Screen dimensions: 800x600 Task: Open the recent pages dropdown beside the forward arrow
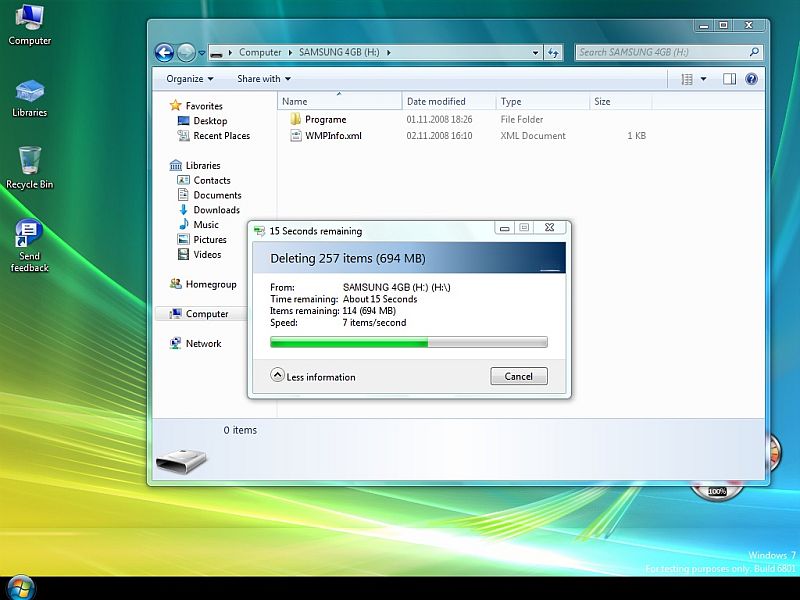pos(202,53)
